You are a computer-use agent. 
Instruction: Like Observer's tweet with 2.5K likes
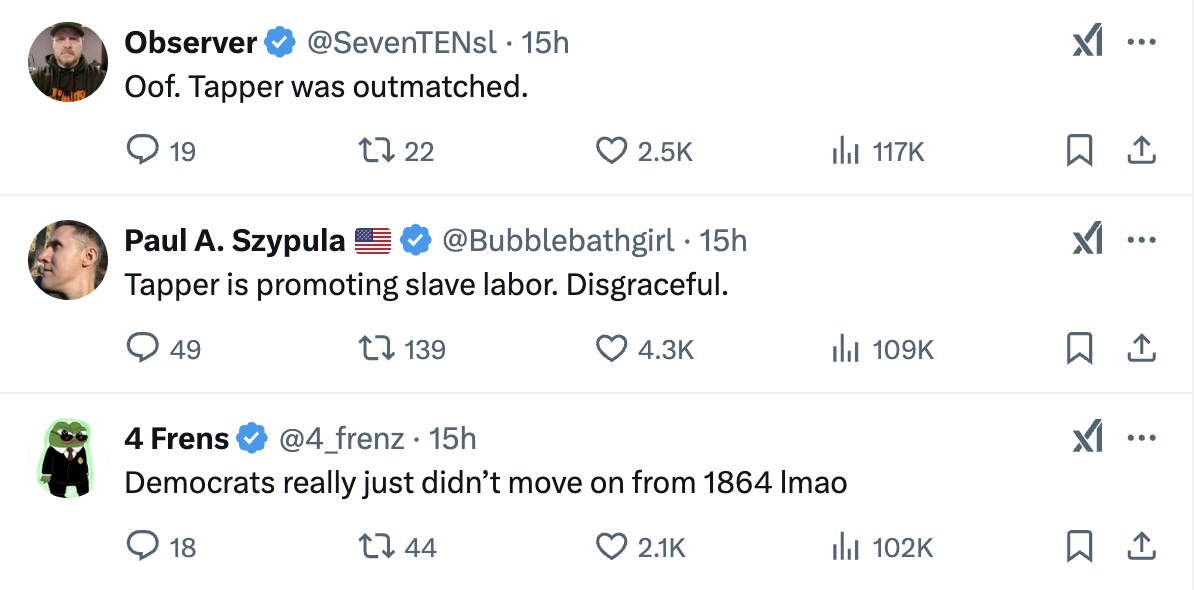click(x=611, y=151)
